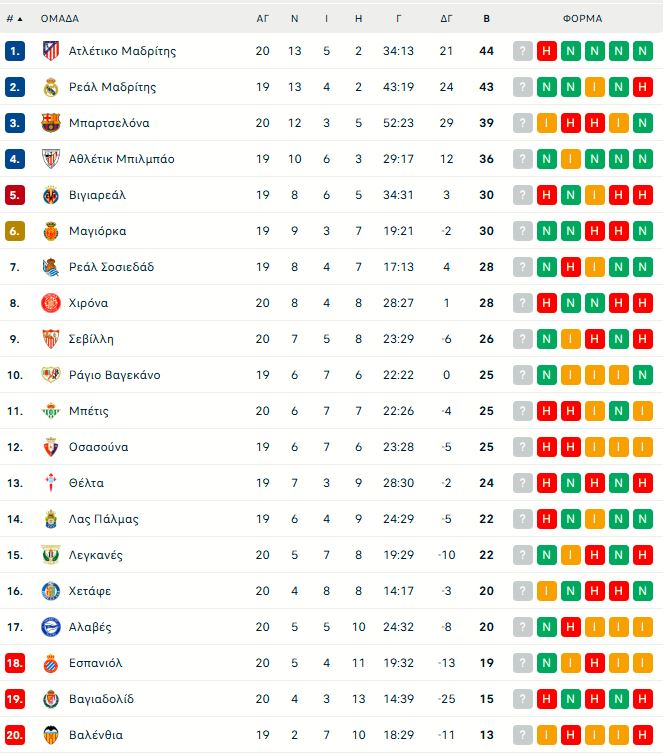
Task: Click Atlético Madrid's red H form badge
Action: pyautogui.click(x=546, y=51)
